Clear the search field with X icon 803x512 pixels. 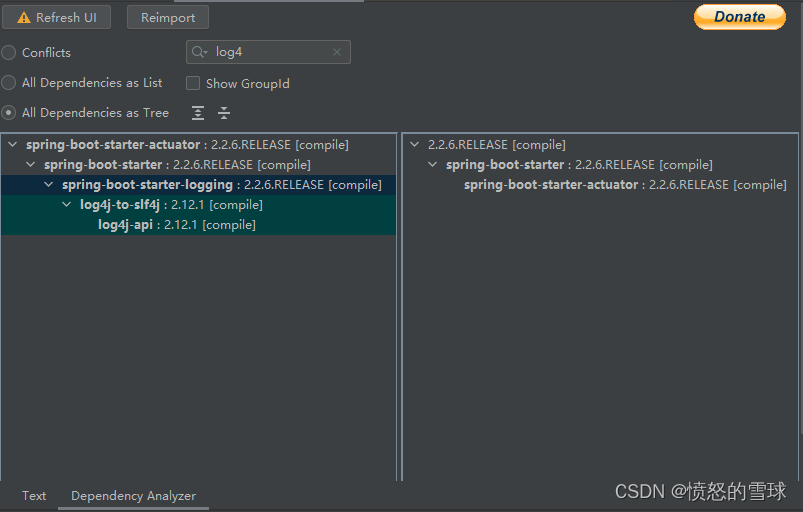point(336,52)
